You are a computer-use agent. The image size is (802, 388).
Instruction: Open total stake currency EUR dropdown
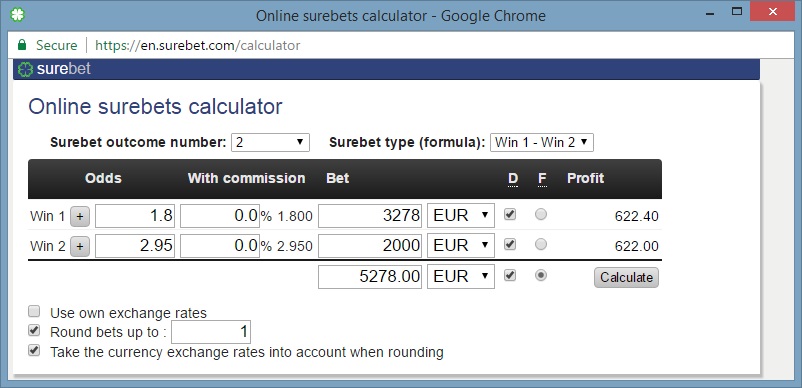pos(461,277)
